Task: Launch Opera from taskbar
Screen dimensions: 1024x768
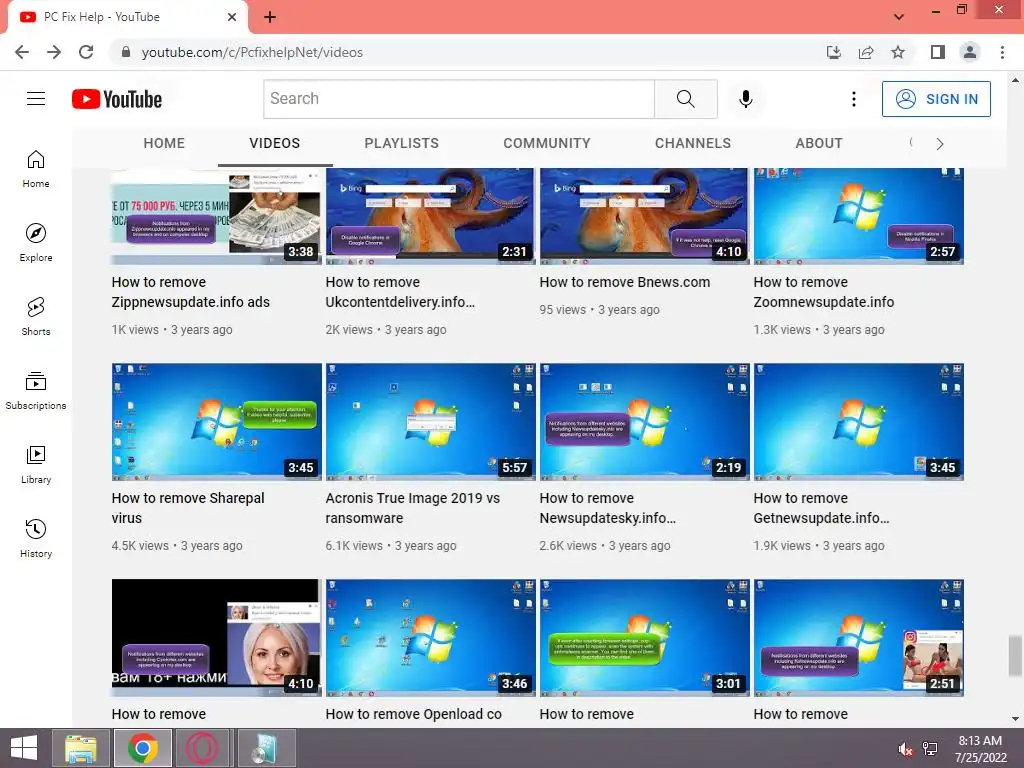Action: [x=203, y=748]
